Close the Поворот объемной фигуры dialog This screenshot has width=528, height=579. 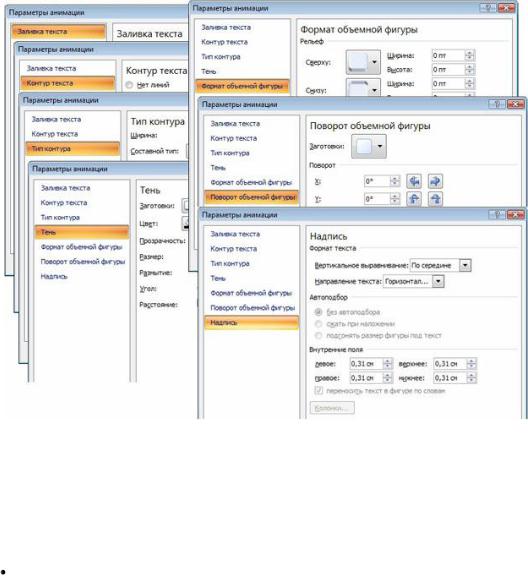(515, 104)
